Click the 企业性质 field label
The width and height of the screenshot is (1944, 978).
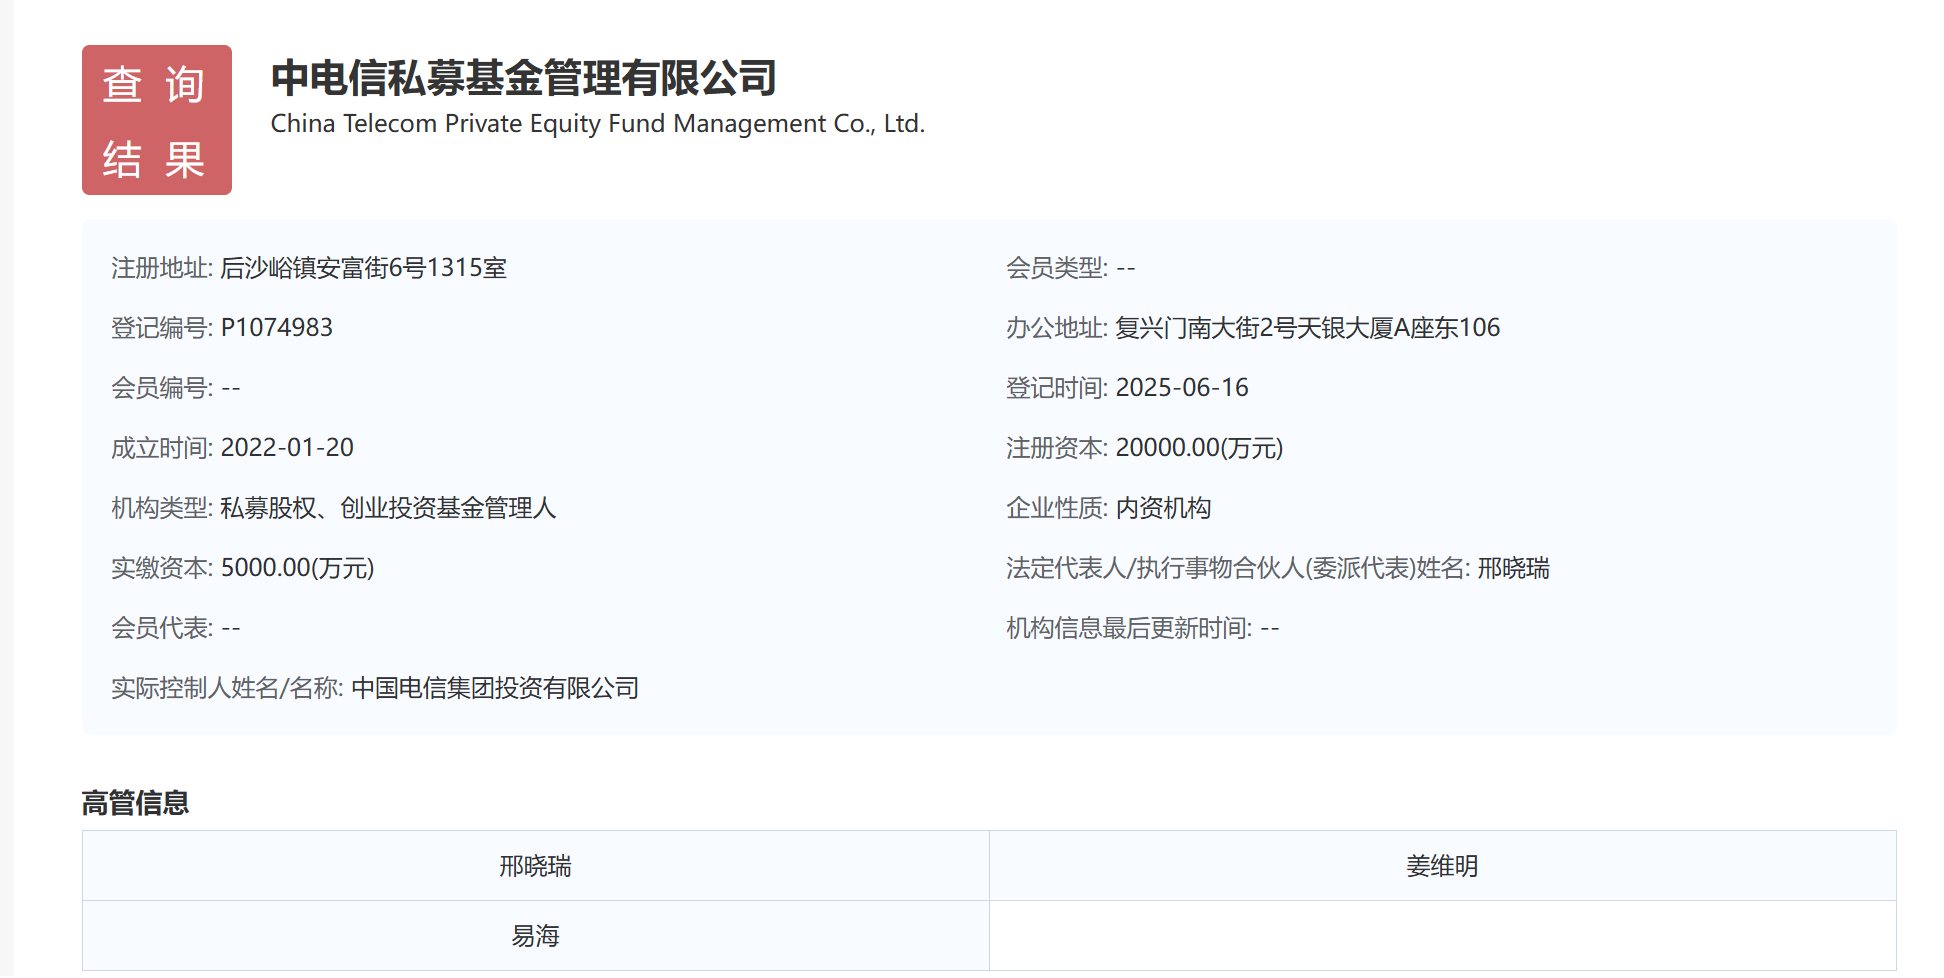(x=1057, y=508)
